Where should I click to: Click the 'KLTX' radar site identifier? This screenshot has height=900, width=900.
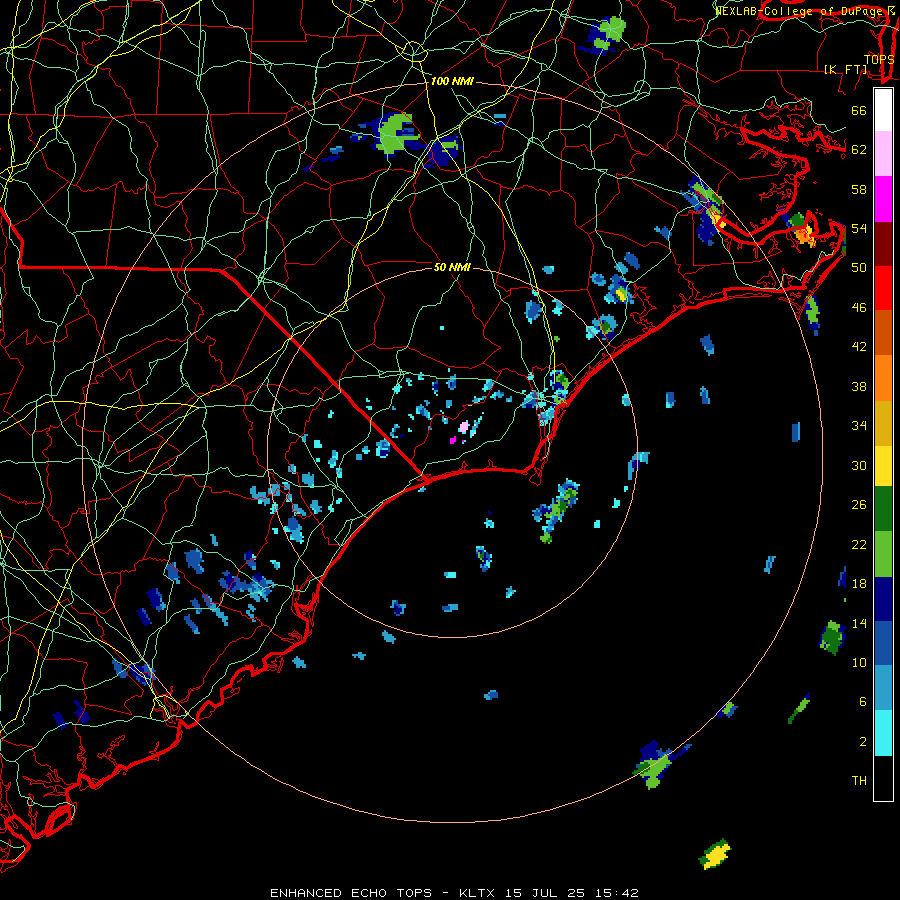coord(478,893)
